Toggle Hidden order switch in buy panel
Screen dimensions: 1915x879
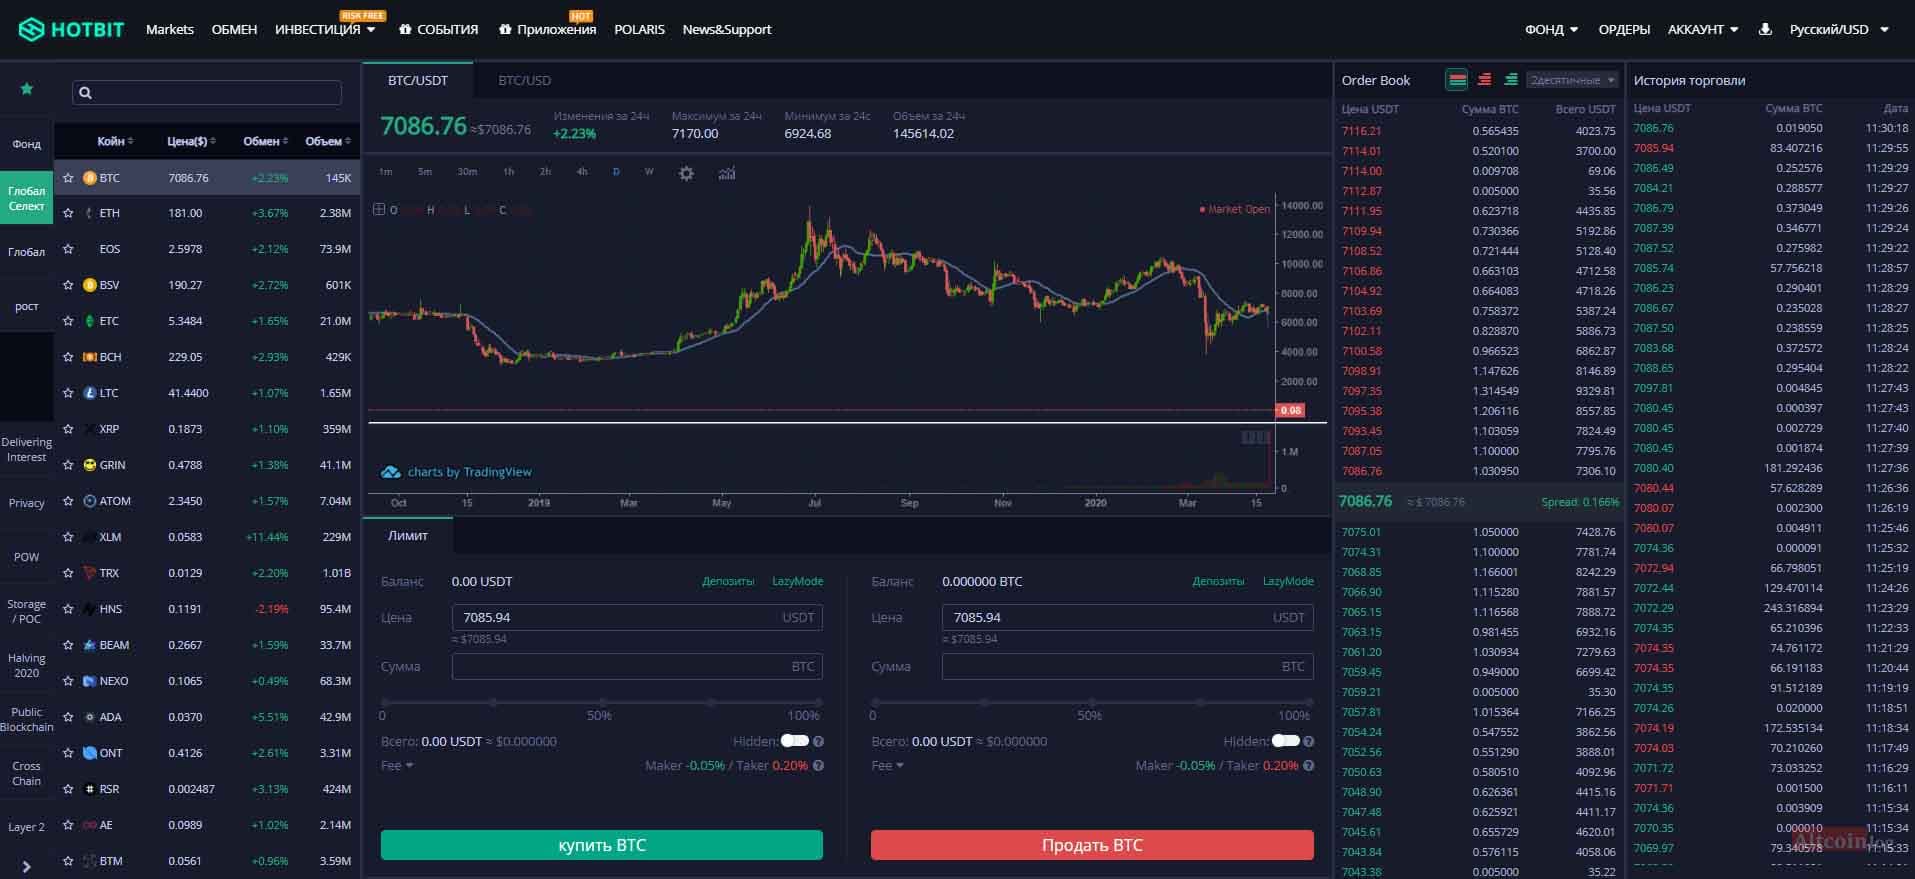(795, 741)
